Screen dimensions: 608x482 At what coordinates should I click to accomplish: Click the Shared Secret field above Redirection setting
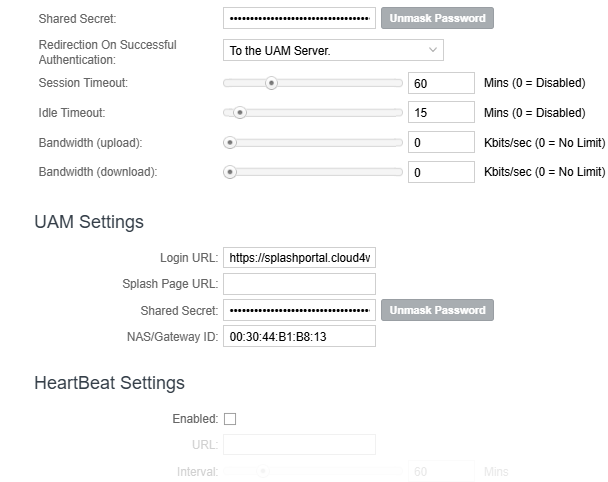pos(299,18)
